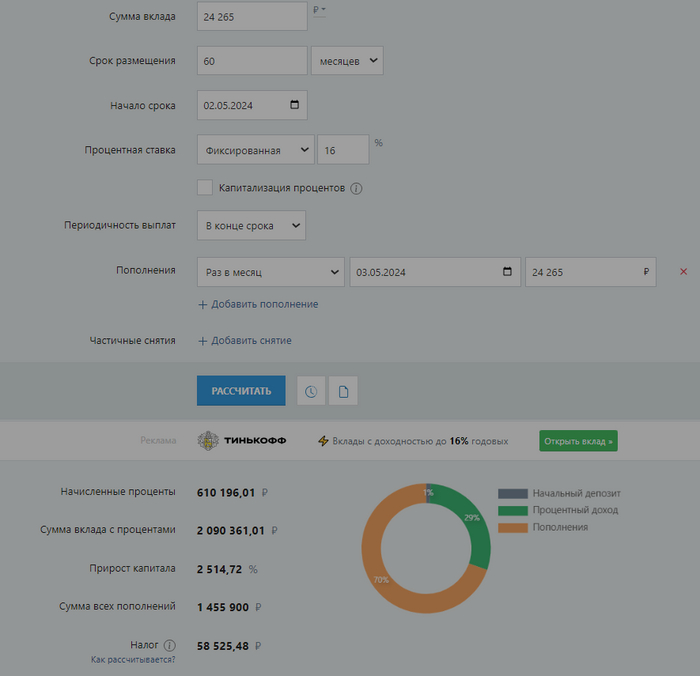Click info icon next to Налог
The height and width of the screenshot is (676, 700).
click(x=169, y=645)
